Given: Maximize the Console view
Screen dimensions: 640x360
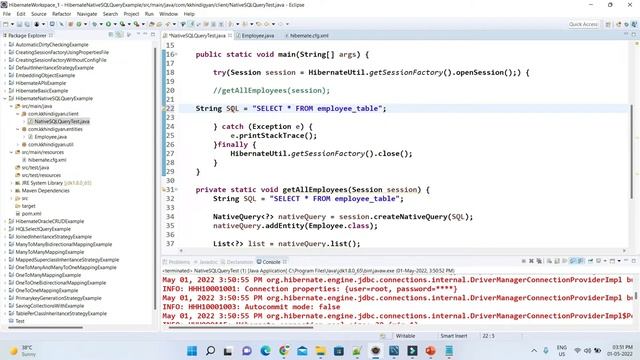Looking at the screenshot, I should pyautogui.click(x=634, y=261).
